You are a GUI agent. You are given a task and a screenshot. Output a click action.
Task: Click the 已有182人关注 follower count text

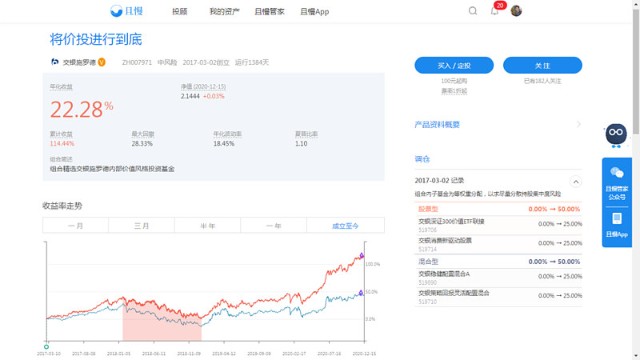(x=542, y=81)
